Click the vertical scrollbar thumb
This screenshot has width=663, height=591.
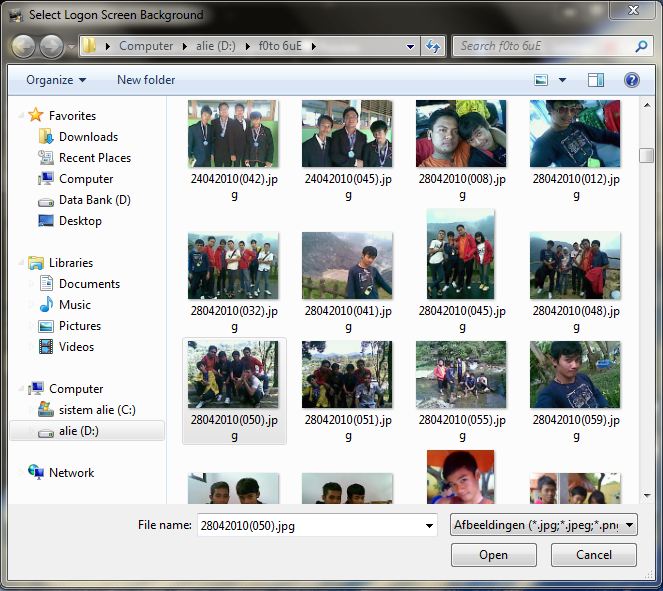point(647,155)
